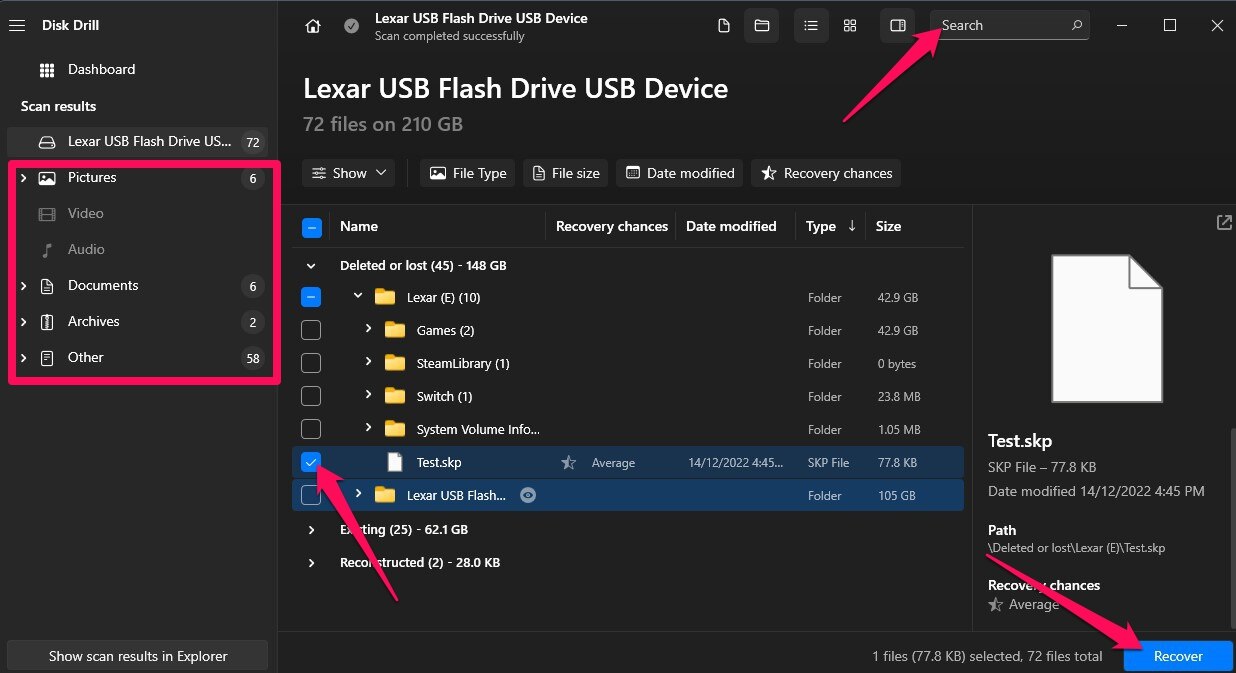Check the Lexar USB Flash folder checkbox
Image resolution: width=1236 pixels, height=673 pixels.
click(311, 495)
